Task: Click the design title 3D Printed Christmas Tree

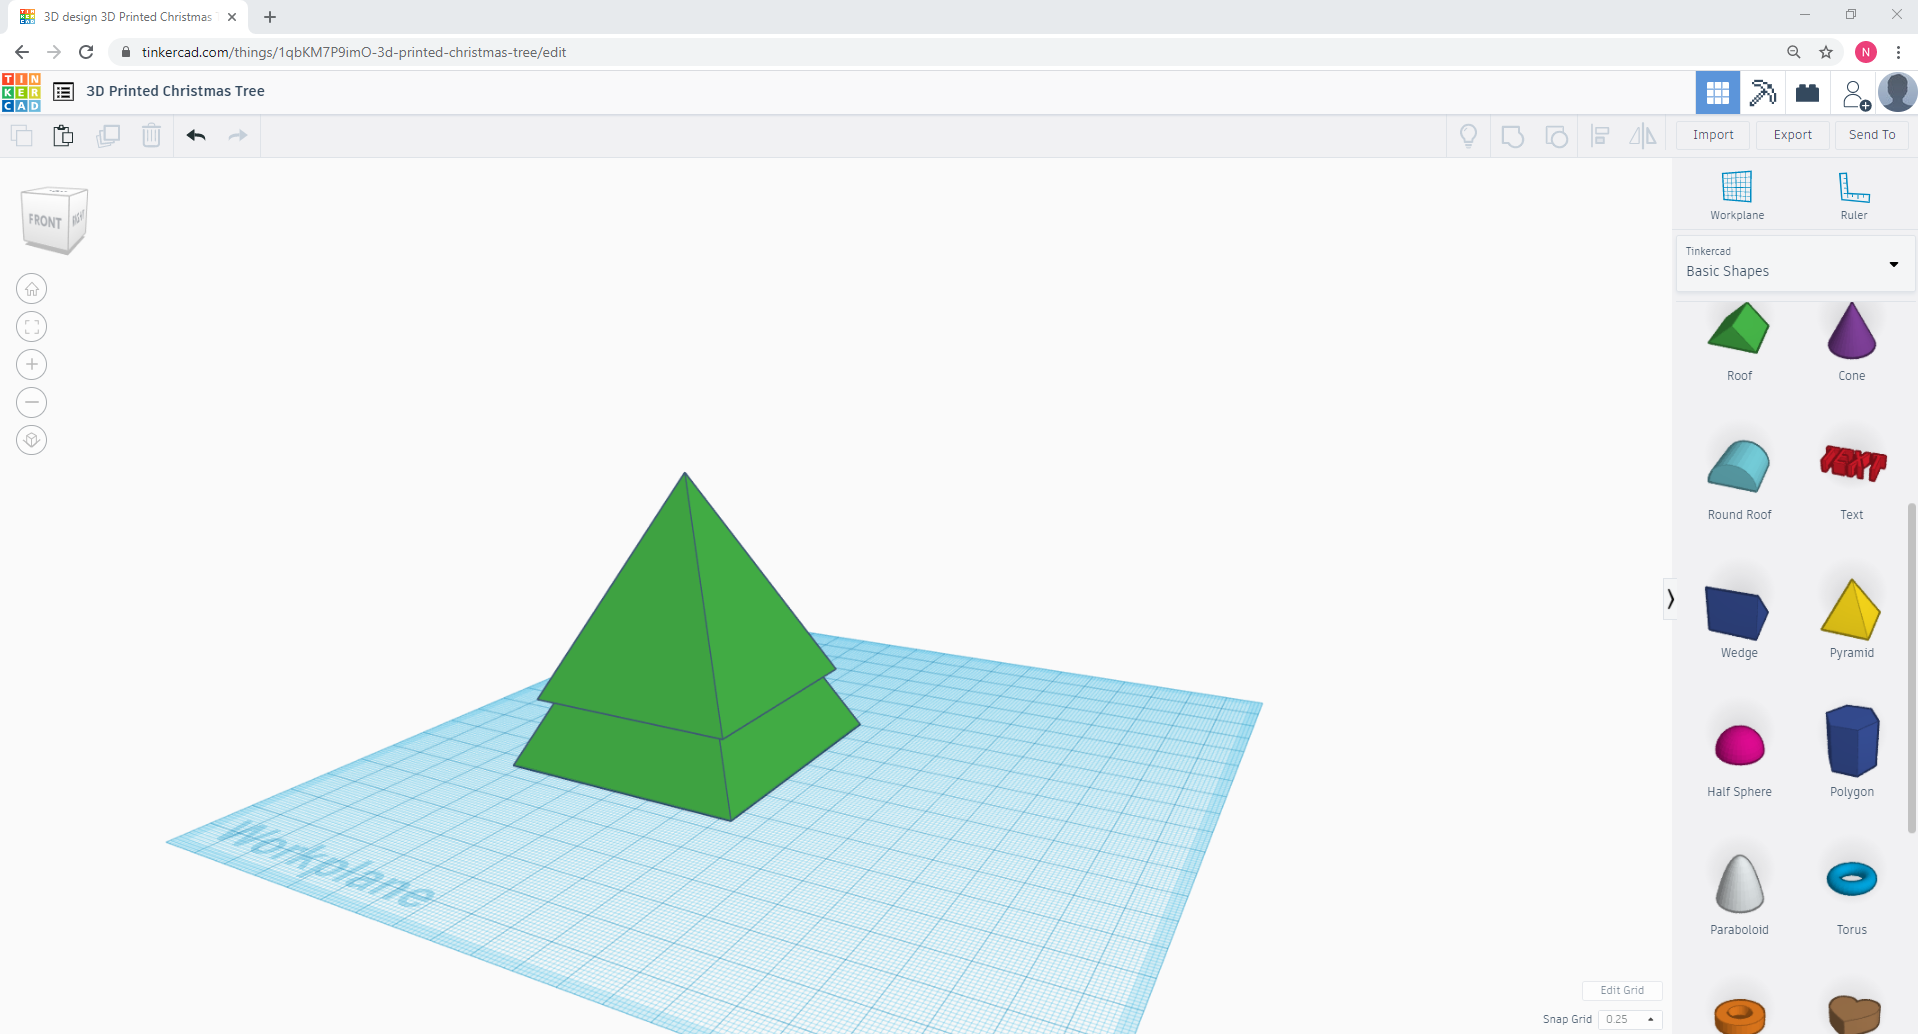Action: [176, 91]
